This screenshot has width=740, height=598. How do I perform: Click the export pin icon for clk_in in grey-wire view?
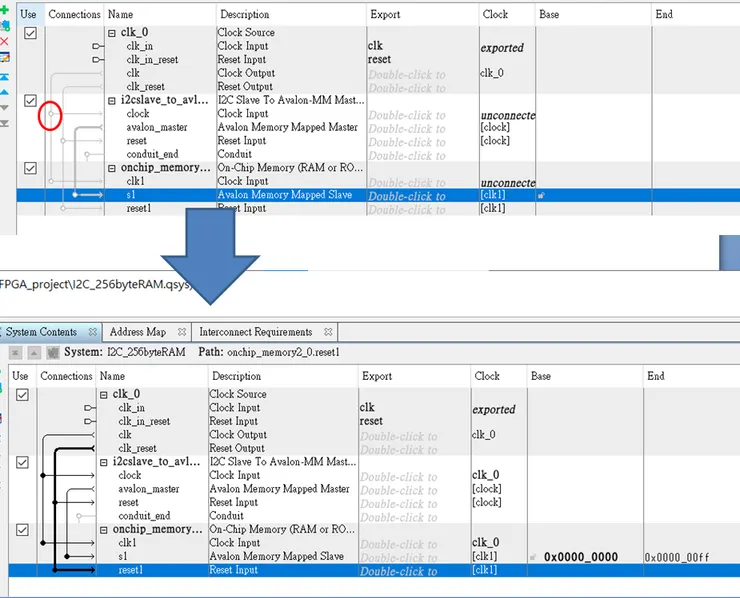point(97,46)
